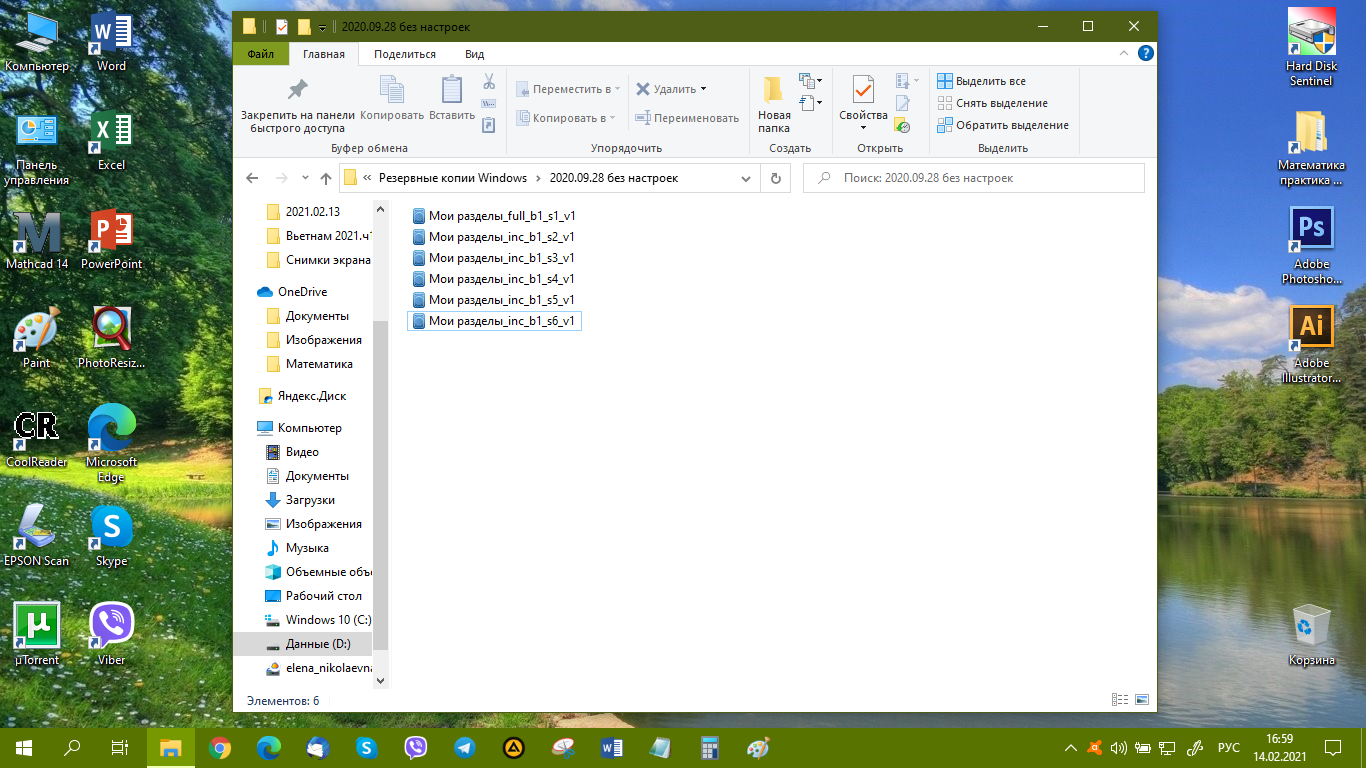Click the folder search input field
Image resolution: width=1366 pixels, height=768 pixels.
pos(974,178)
